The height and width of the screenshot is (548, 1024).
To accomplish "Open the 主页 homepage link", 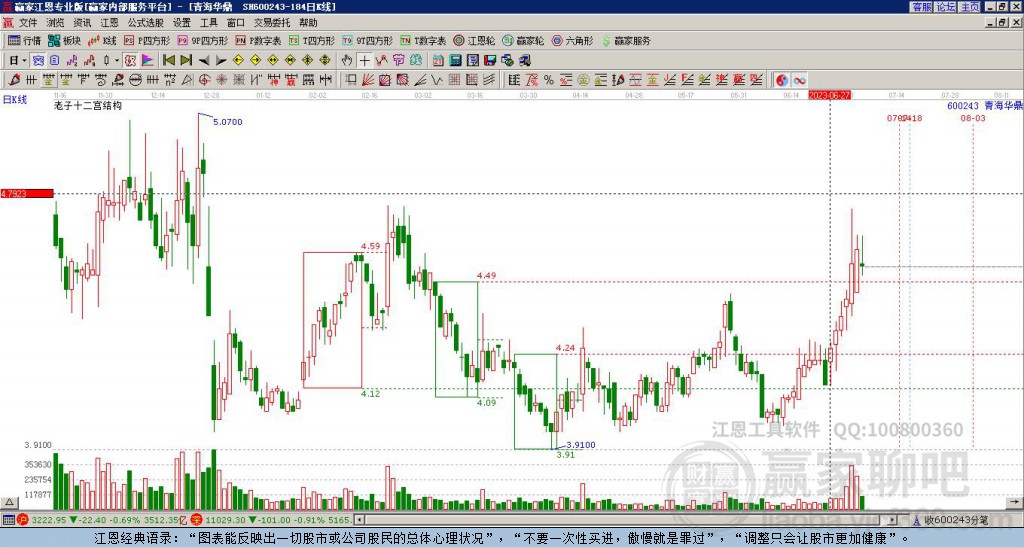I will click(970, 7).
